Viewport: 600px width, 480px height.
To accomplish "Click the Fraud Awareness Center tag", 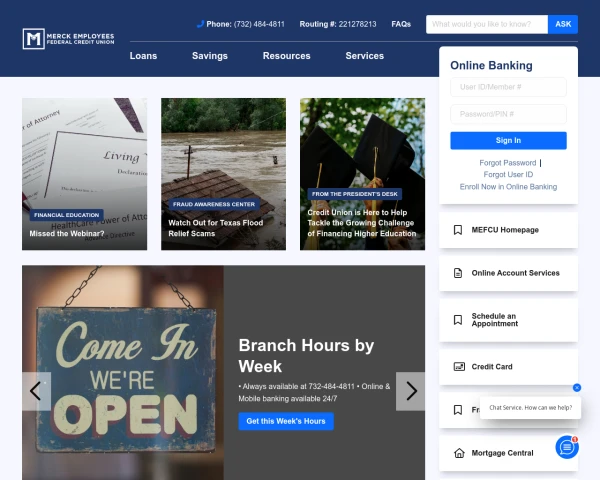I will point(214,204).
